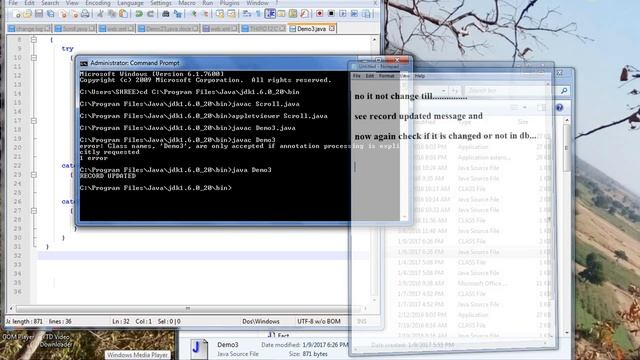This screenshot has height=360, width=640.
Task: Click the red Record Macro icon
Action: tap(320, 14)
